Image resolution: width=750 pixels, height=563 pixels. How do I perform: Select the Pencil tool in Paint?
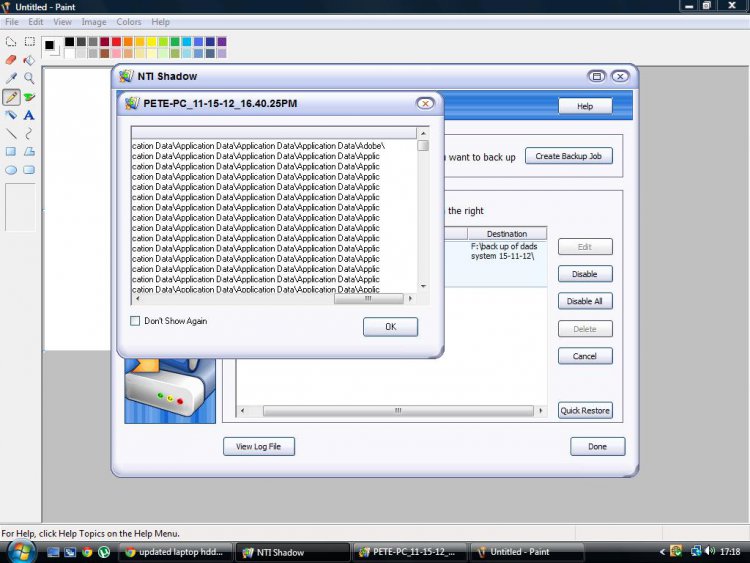11,97
